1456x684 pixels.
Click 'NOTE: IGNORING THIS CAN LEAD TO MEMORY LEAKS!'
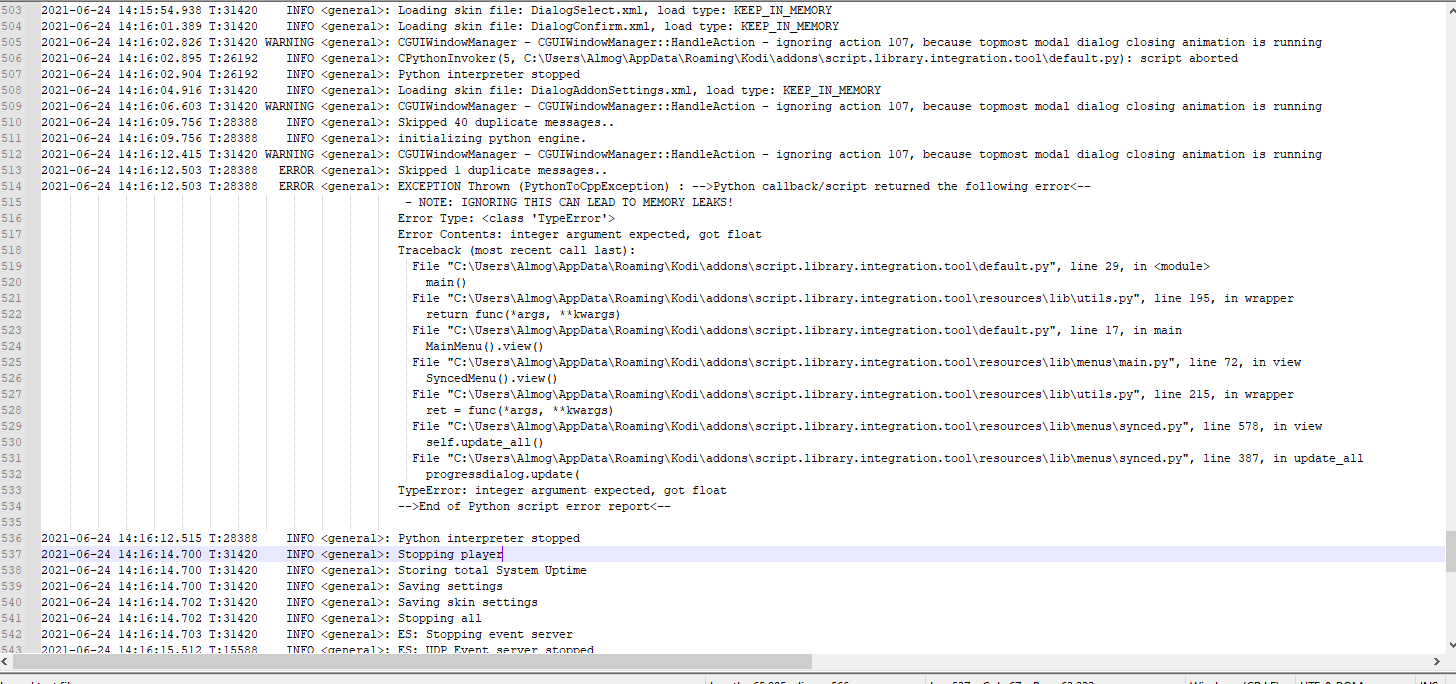tap(576, 203)
